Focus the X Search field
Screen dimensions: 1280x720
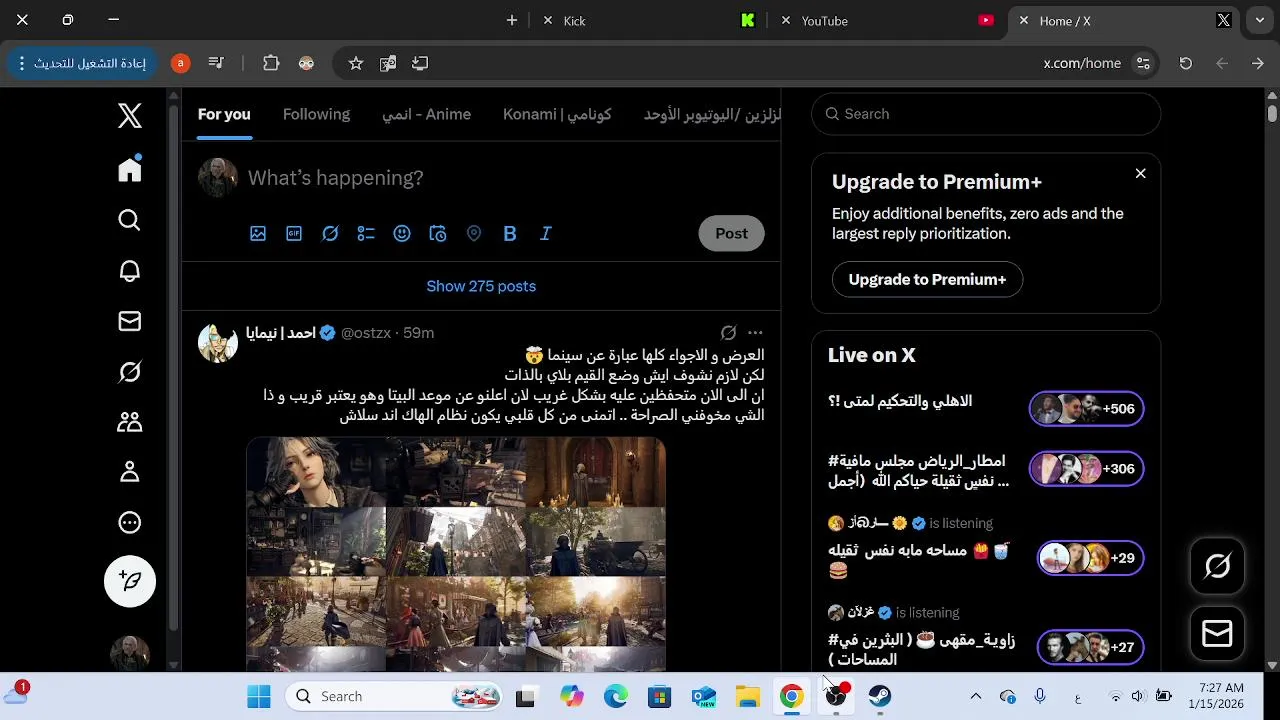[986, 114]
